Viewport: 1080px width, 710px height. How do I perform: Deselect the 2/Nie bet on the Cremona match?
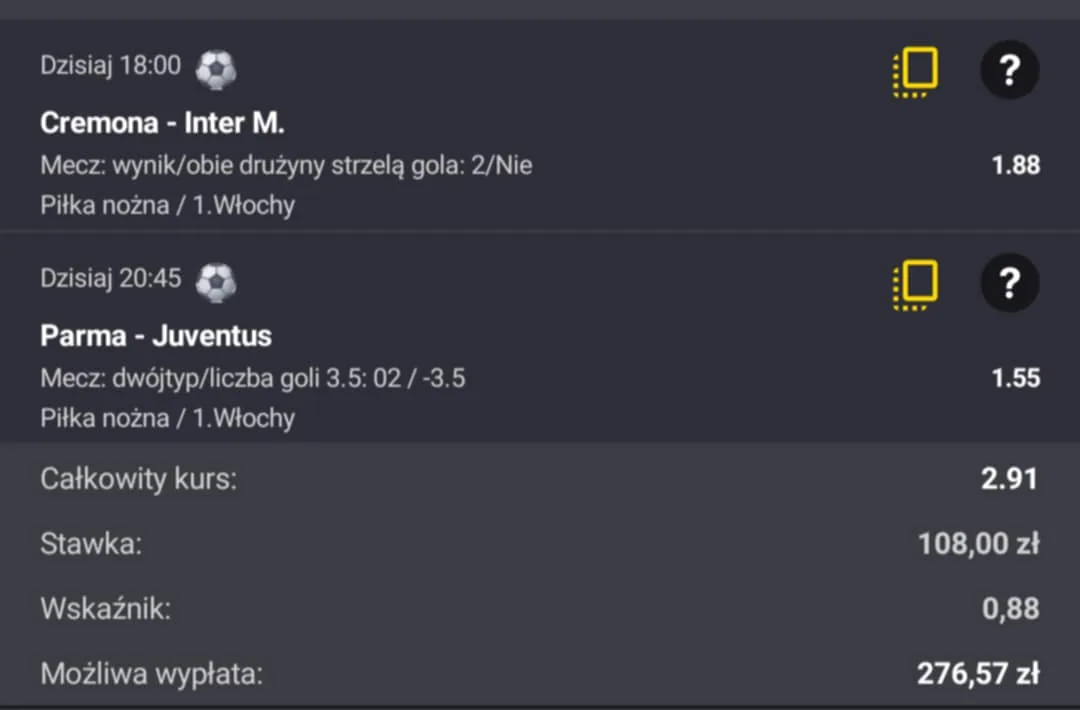tap(285, 165)
